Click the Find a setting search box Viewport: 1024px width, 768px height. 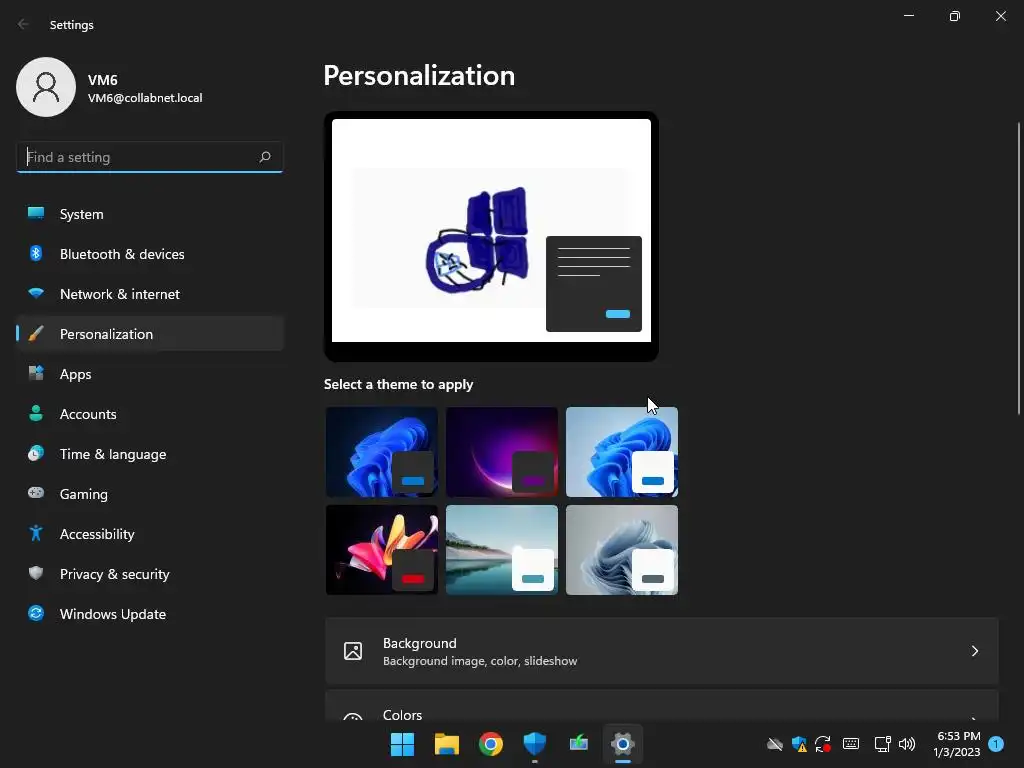point(150,157)
